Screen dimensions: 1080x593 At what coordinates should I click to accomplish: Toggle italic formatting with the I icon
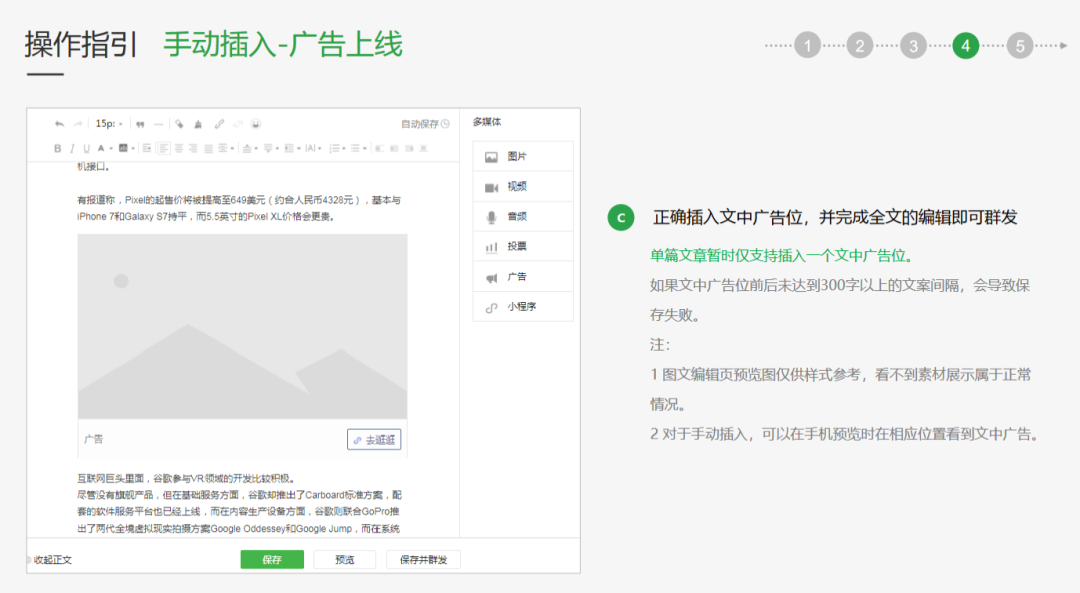(72, 148)
